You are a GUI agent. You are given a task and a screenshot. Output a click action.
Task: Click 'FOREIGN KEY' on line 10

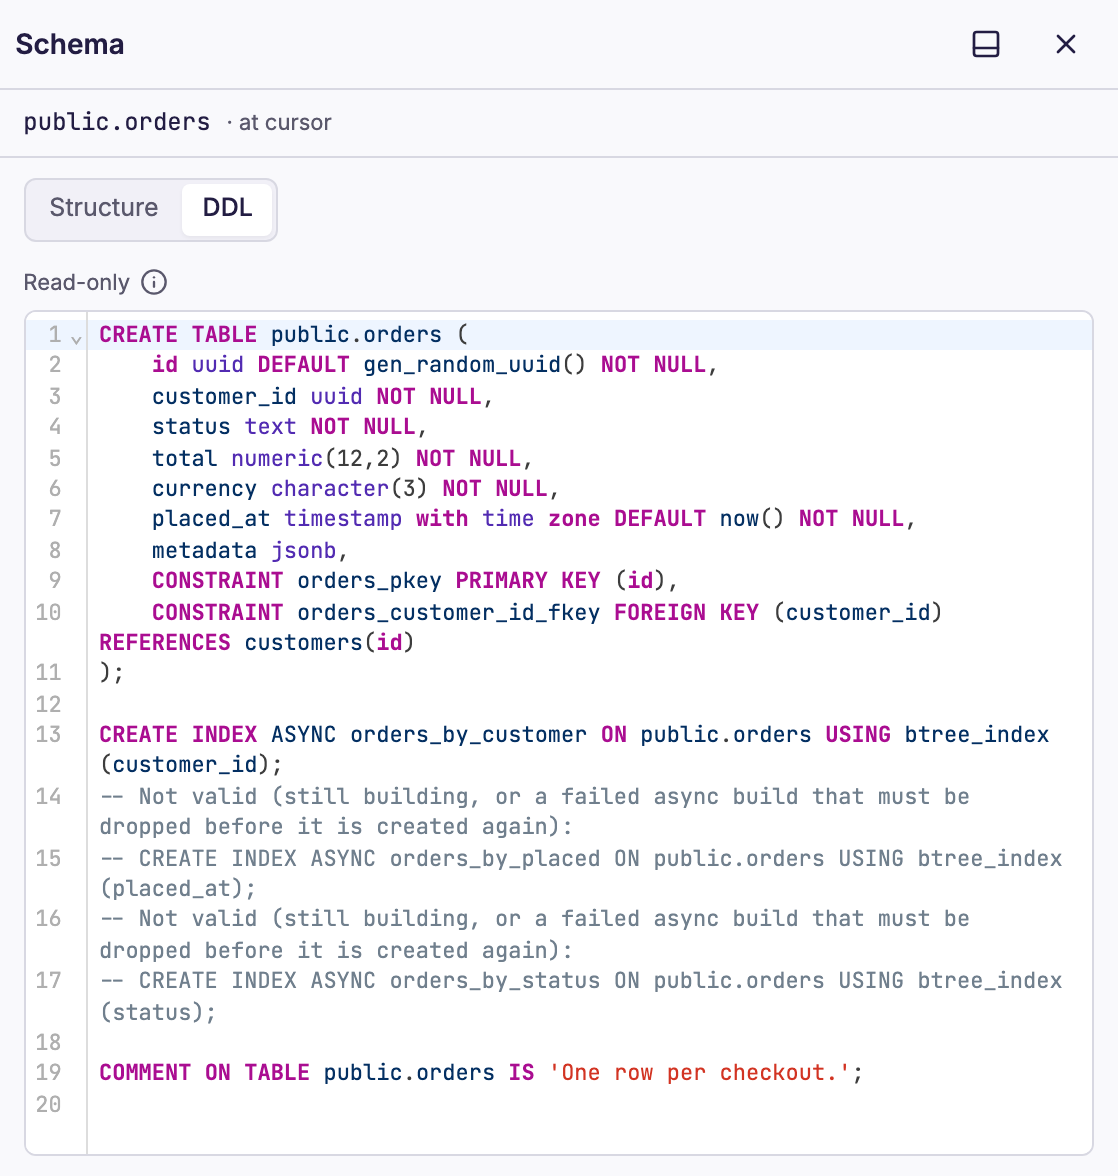pyautogui.click(x=686, y=613)
